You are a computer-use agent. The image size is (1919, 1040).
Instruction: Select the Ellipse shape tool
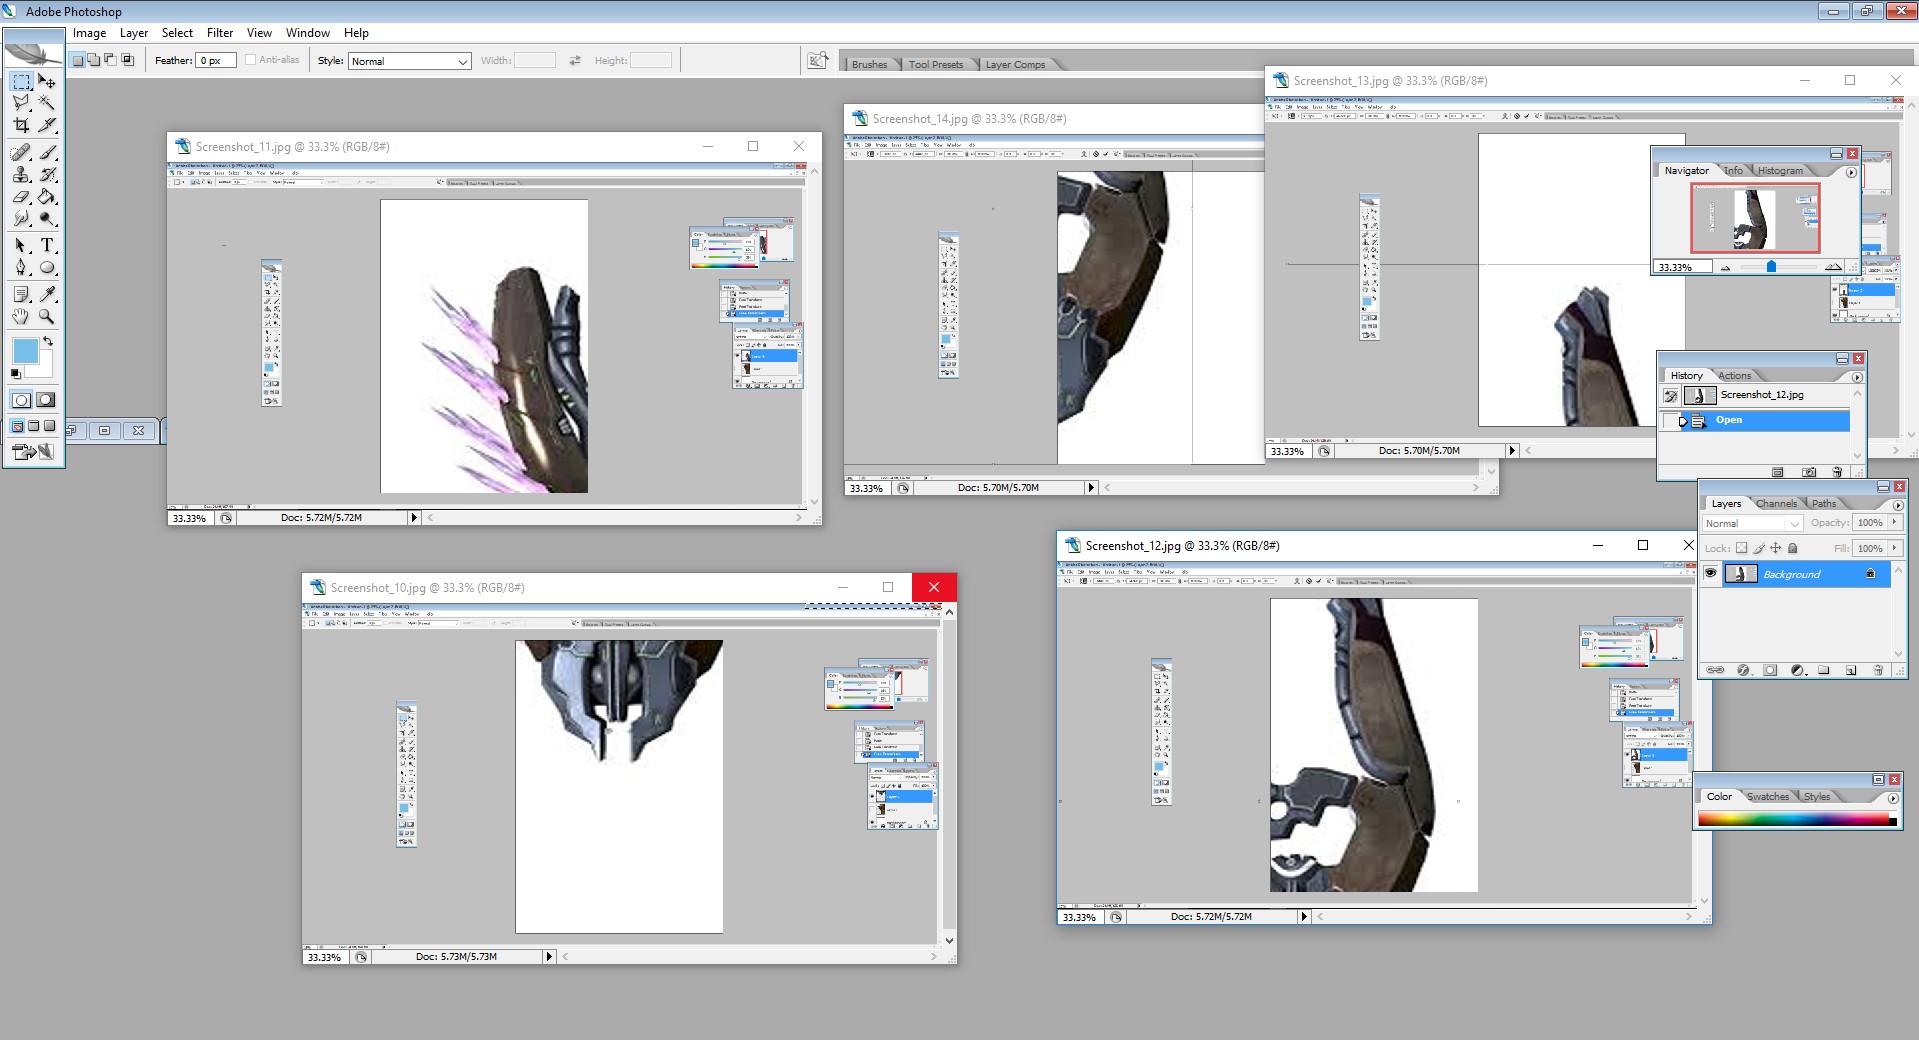pos(47,267)
